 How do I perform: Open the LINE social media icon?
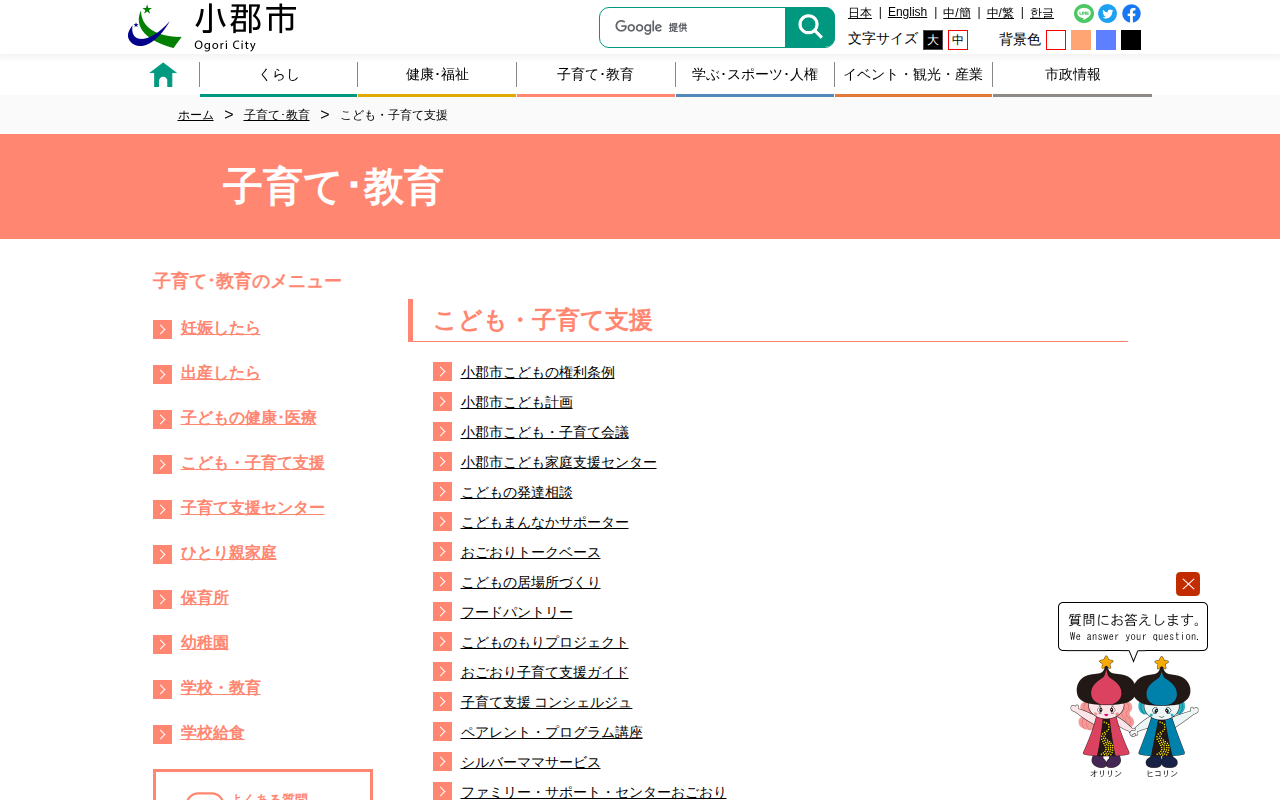[1084, 13]
